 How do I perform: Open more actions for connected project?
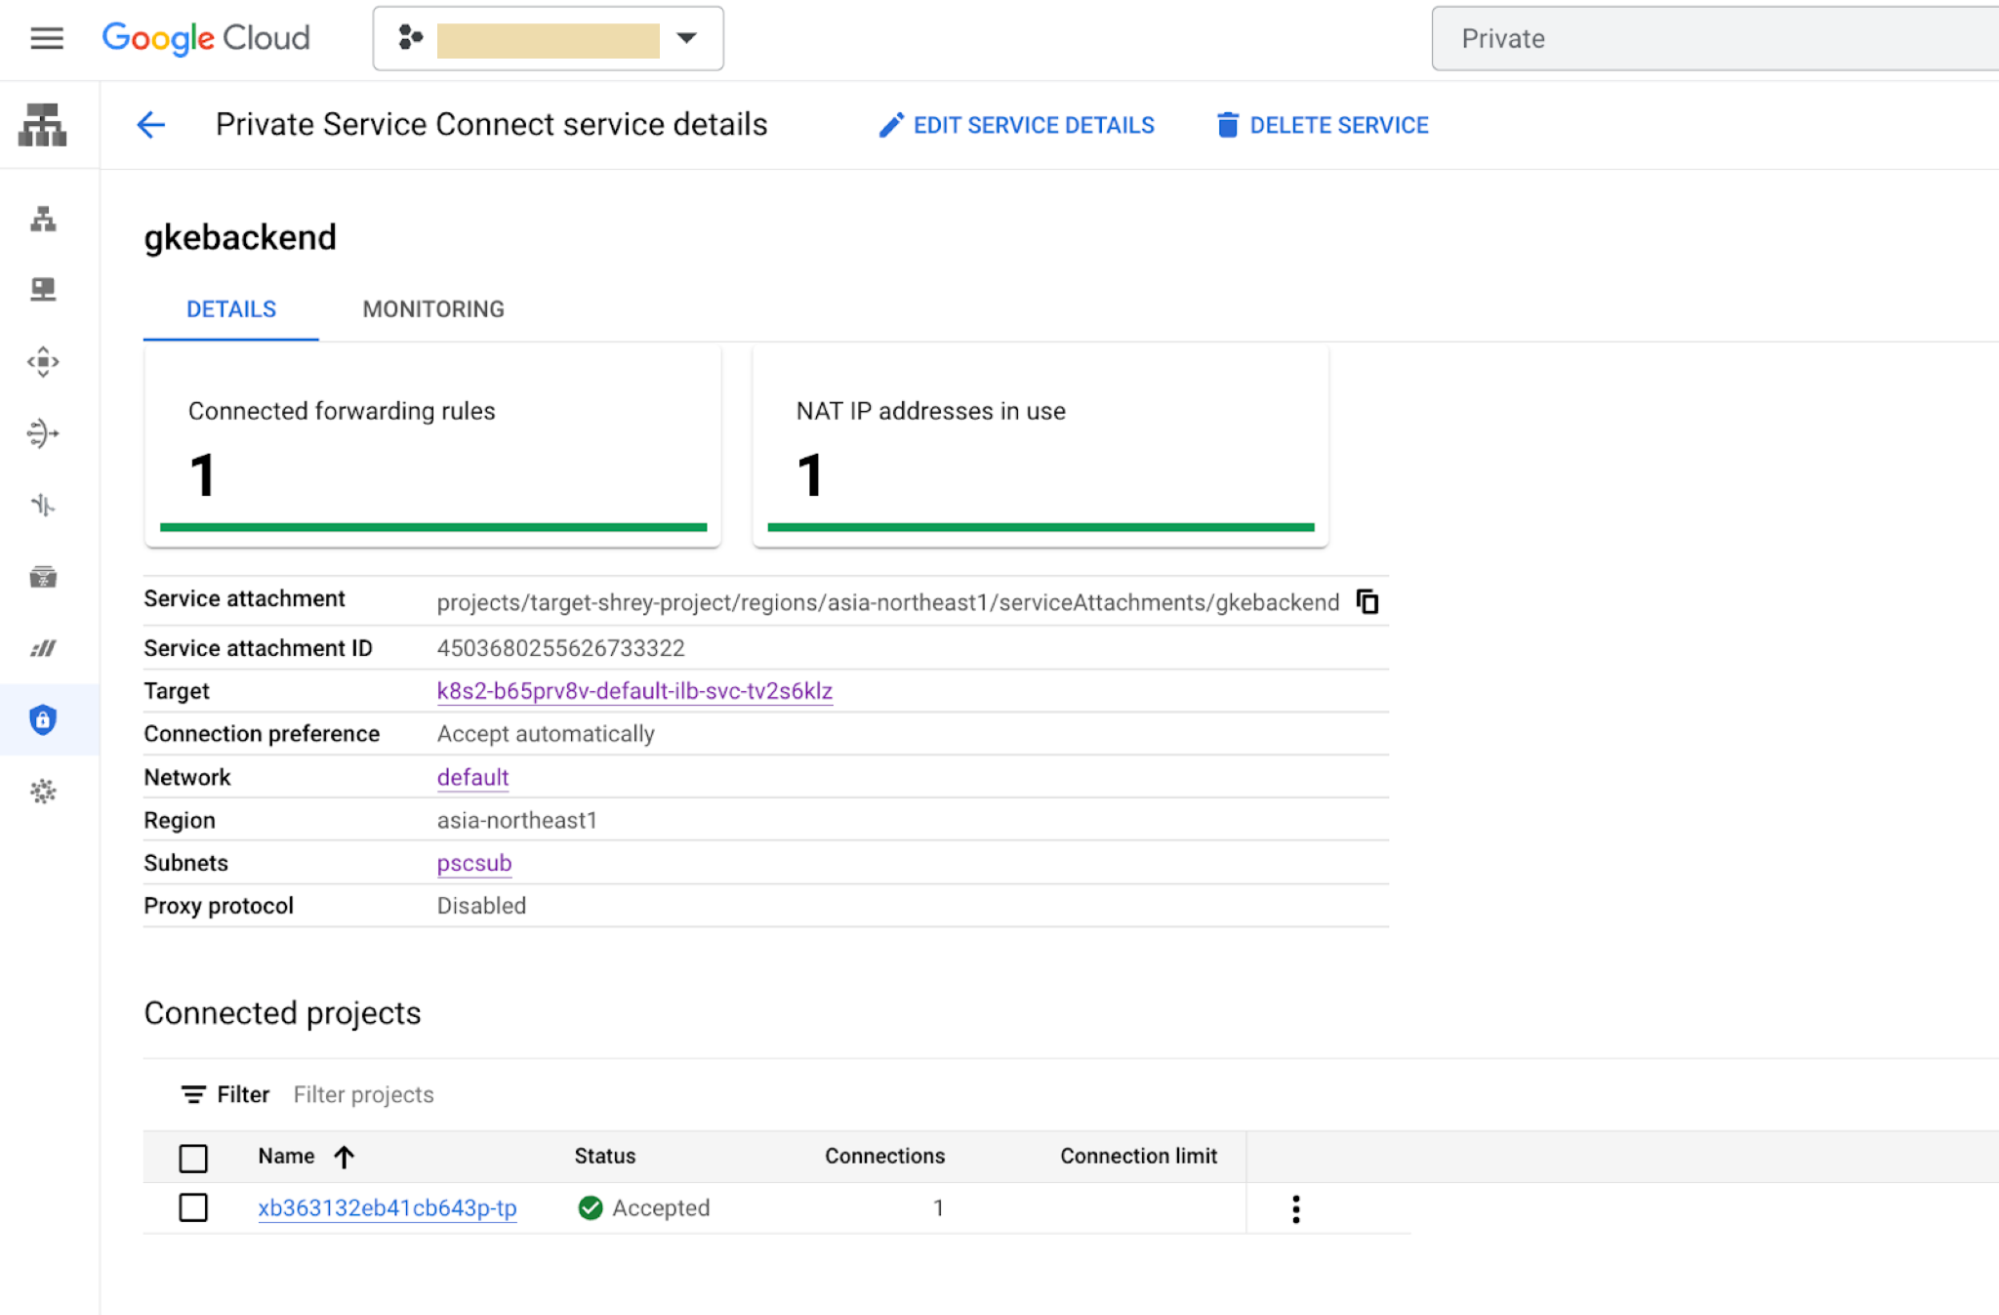tap(1296, 1209)
